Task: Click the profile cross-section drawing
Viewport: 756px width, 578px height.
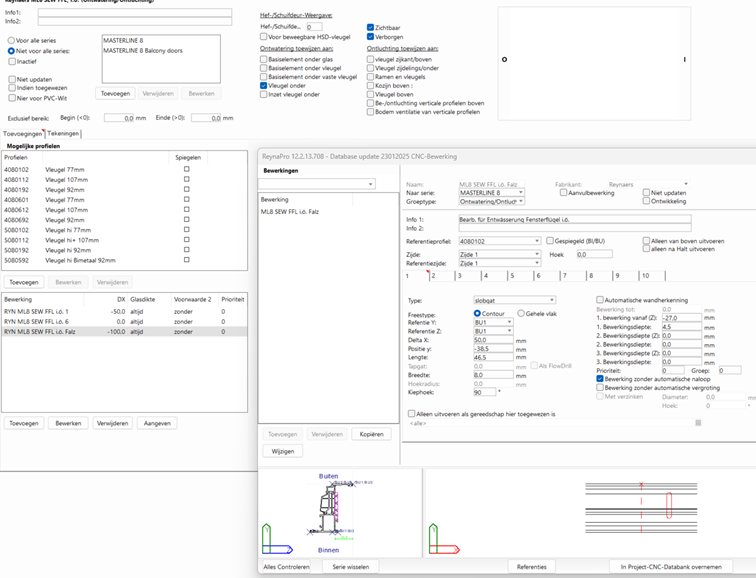Action: coord(330,510)
